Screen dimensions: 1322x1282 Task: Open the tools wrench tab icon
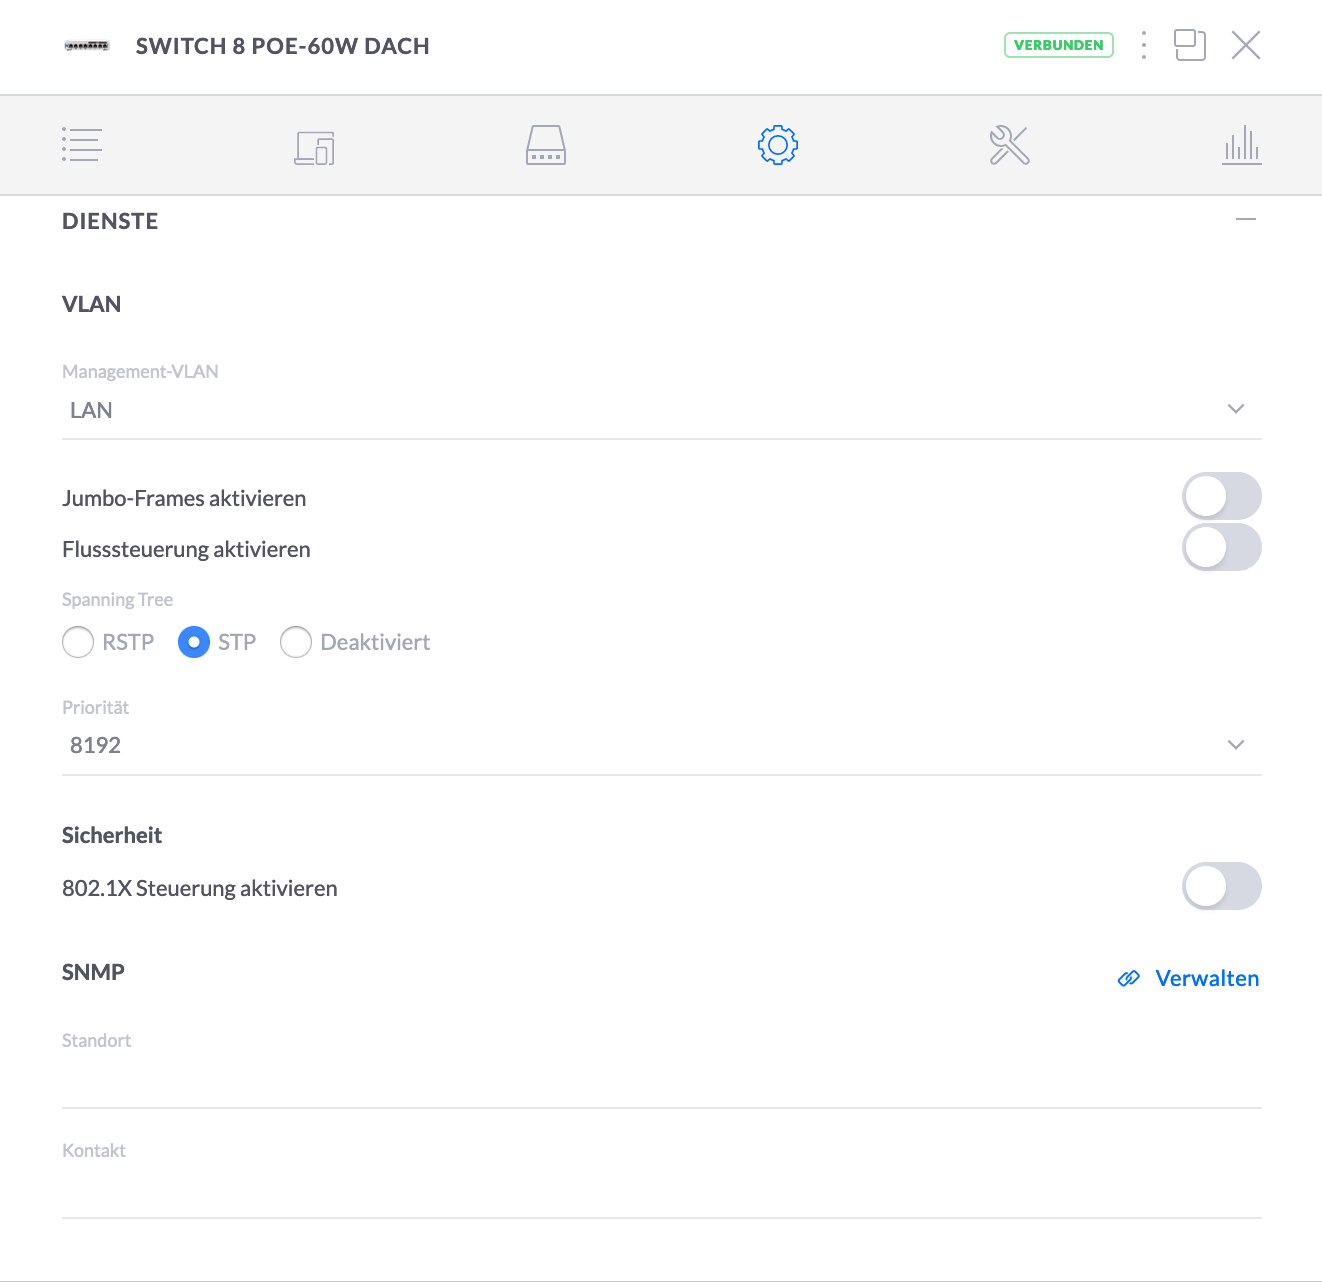(1009, 145)
